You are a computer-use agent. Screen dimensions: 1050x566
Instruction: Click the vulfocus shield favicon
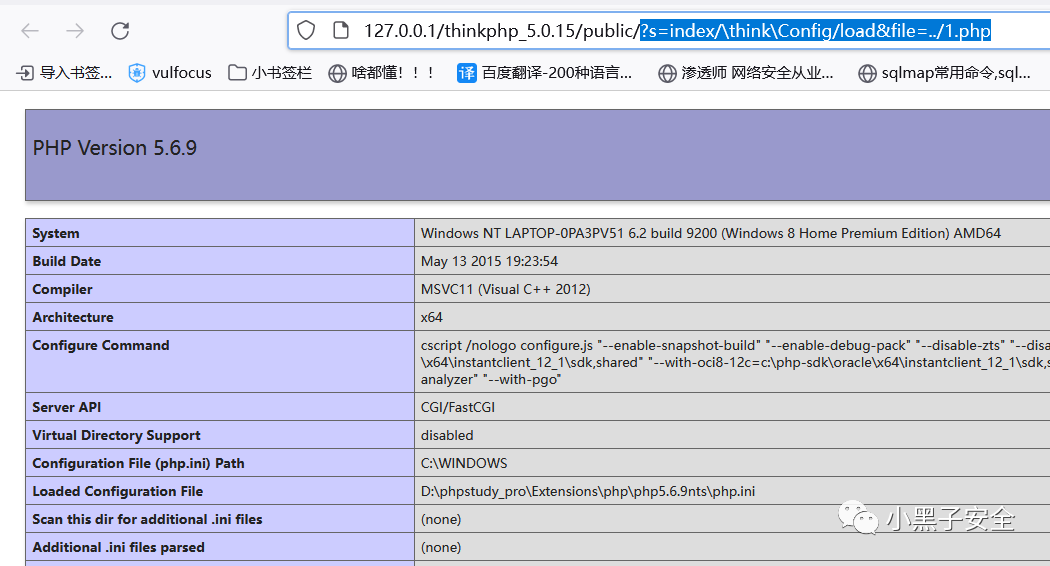[x=137, y=72]
